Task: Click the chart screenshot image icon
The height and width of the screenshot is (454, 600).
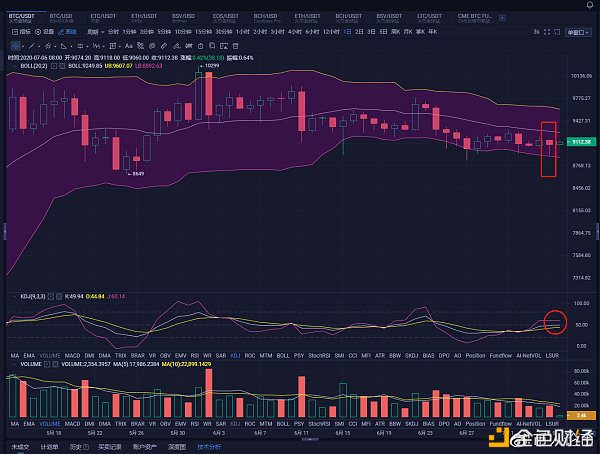Action: tap(224, 46)
